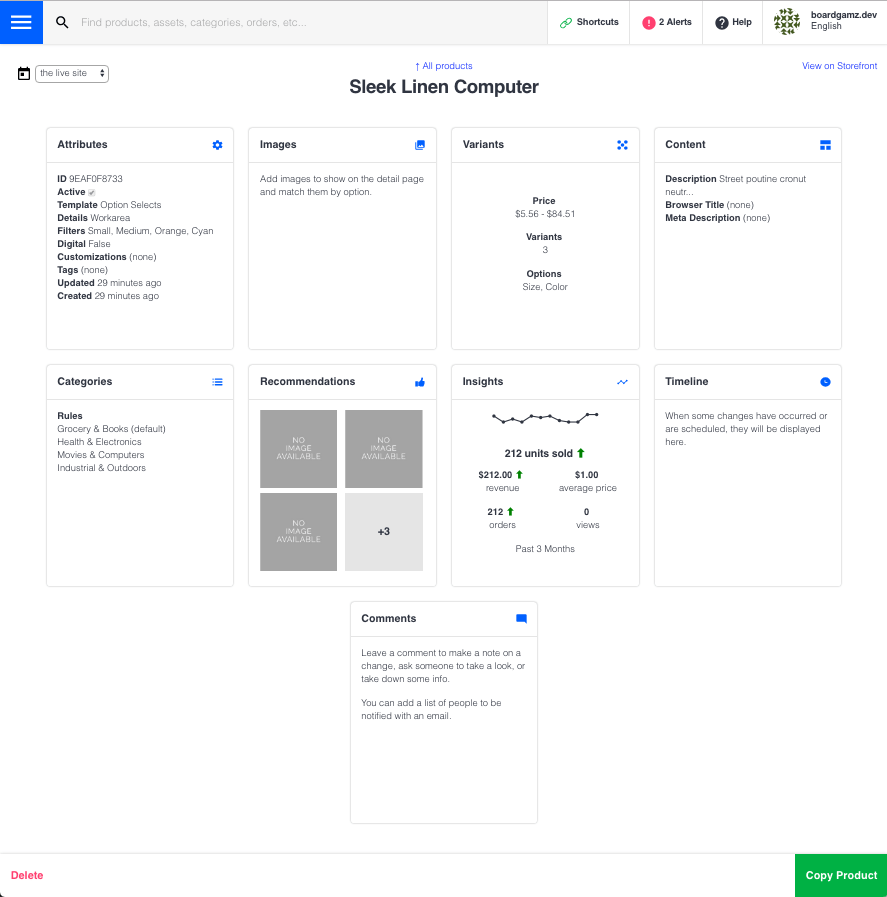The image size is (887, 897).
Task: Click the Delete product button
Action: tap(27, 875)
